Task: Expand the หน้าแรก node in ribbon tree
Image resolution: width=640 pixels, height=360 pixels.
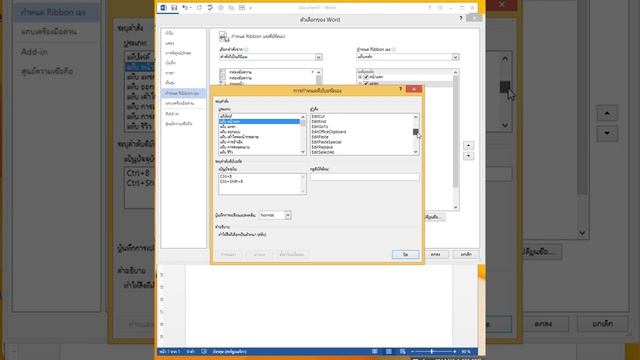Action: 360,77
